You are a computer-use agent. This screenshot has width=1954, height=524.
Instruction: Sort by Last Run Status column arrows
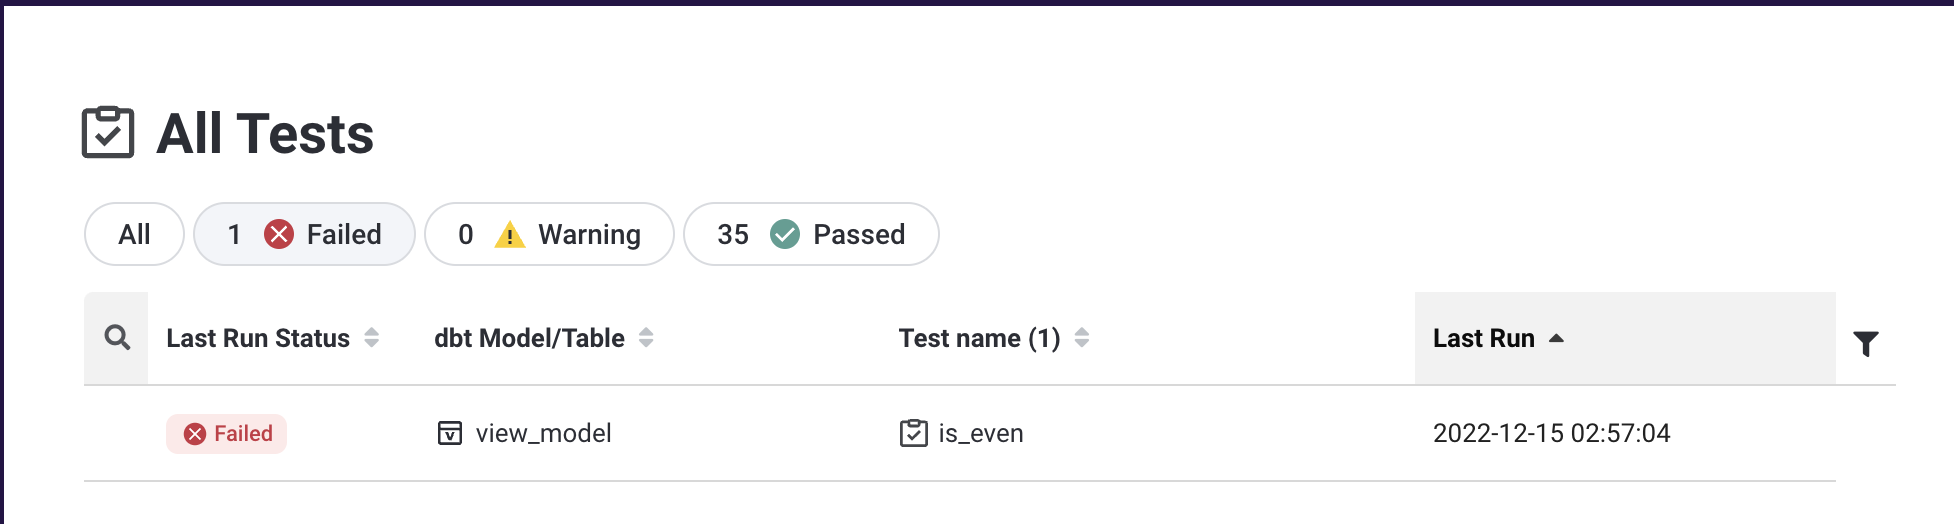372,338
